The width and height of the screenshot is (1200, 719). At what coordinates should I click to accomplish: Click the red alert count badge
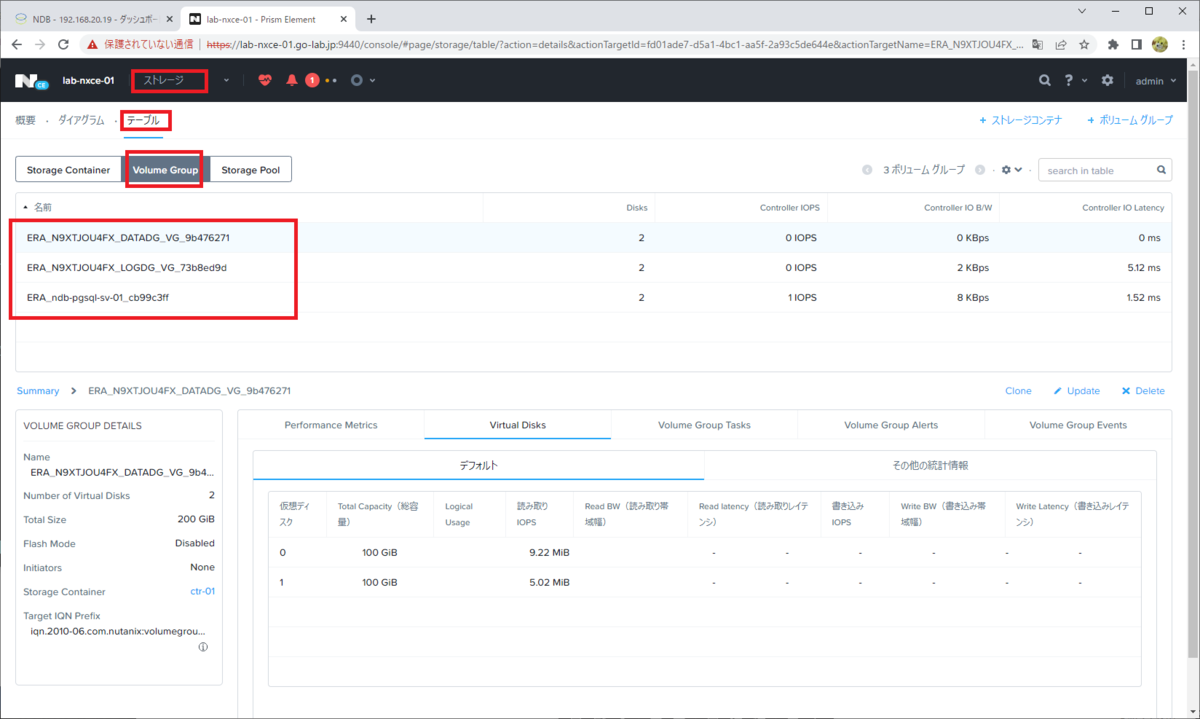coord(312,80)
